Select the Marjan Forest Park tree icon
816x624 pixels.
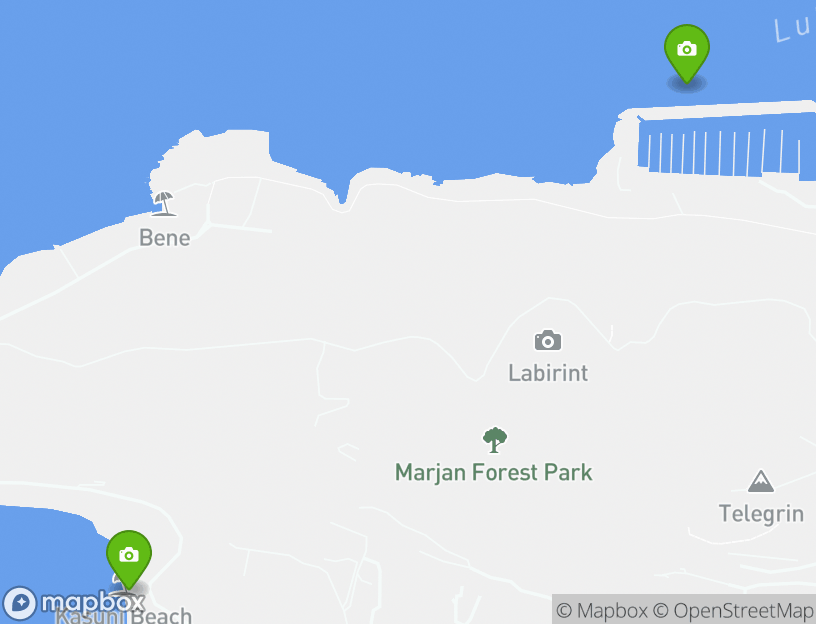494,440
